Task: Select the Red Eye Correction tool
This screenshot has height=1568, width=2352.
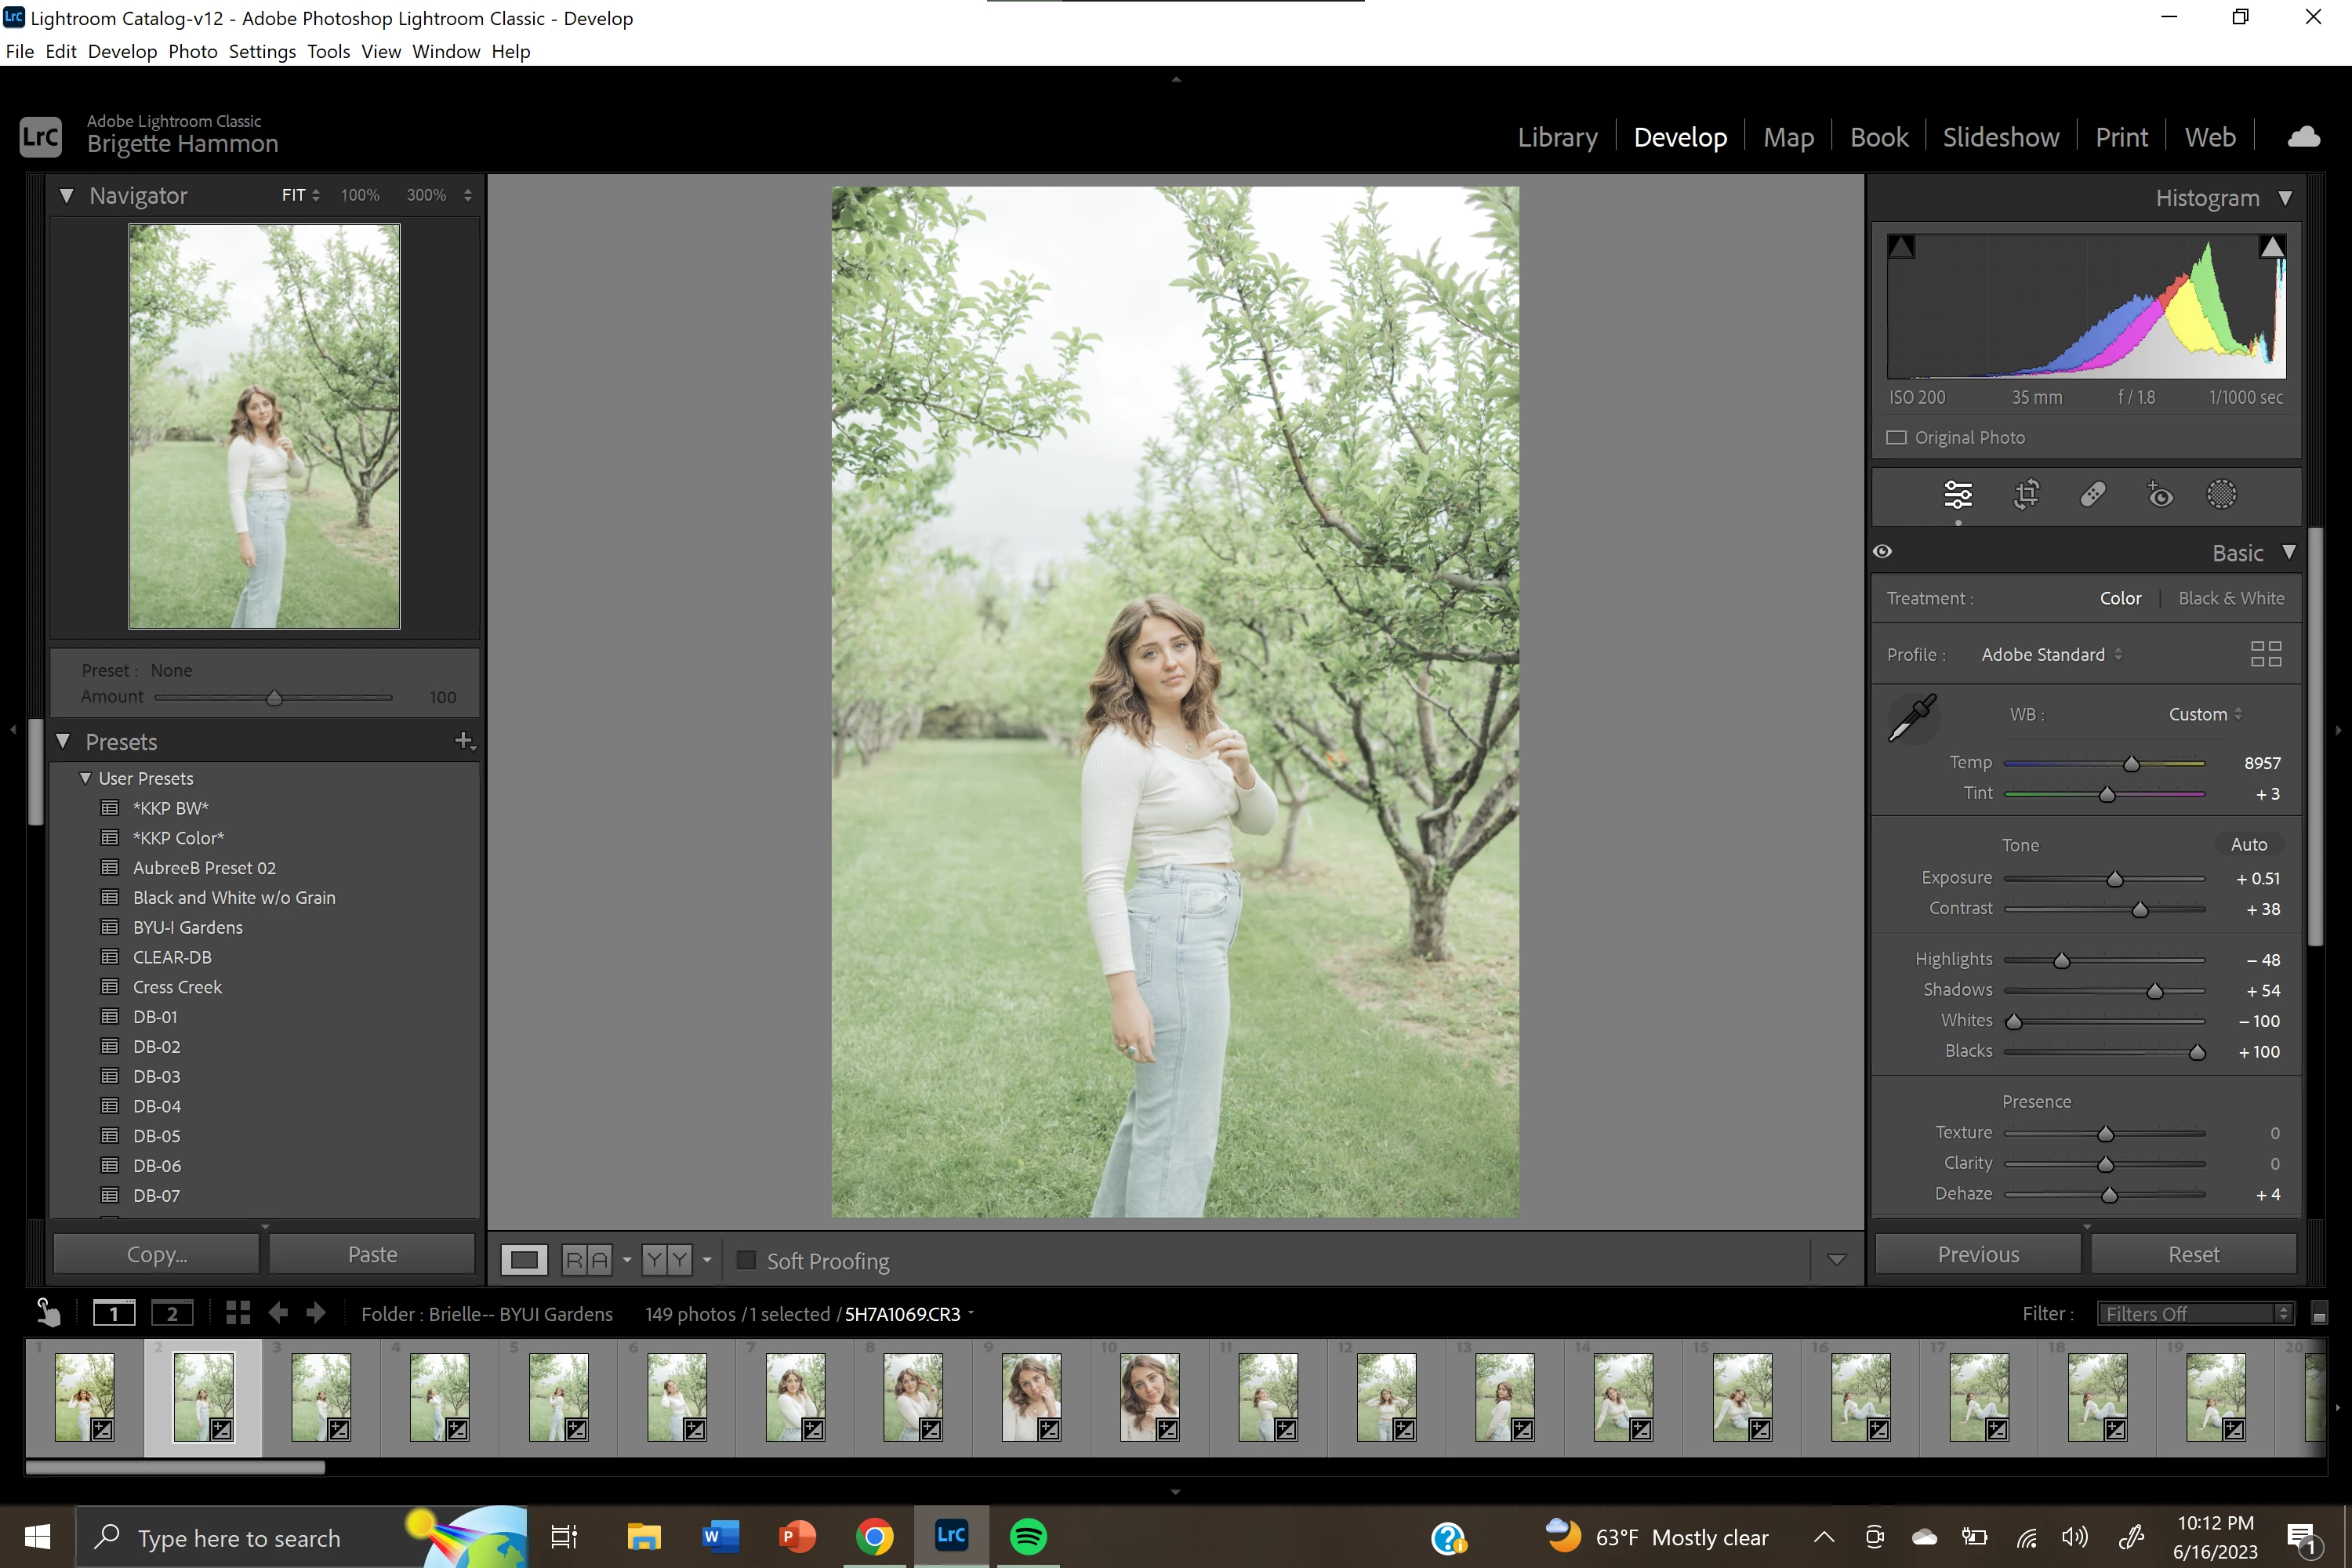Action: click(2159, 495)
